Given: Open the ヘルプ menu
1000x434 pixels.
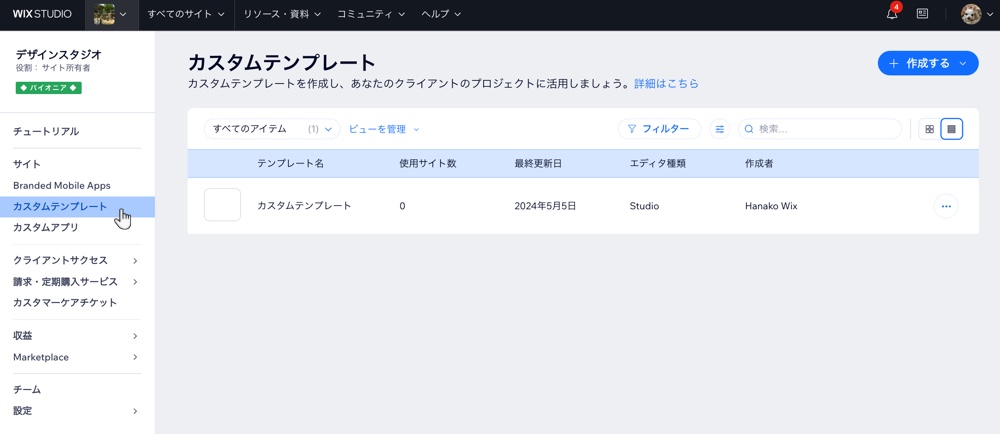Looking at the screenshot, I should click(441, 14).
